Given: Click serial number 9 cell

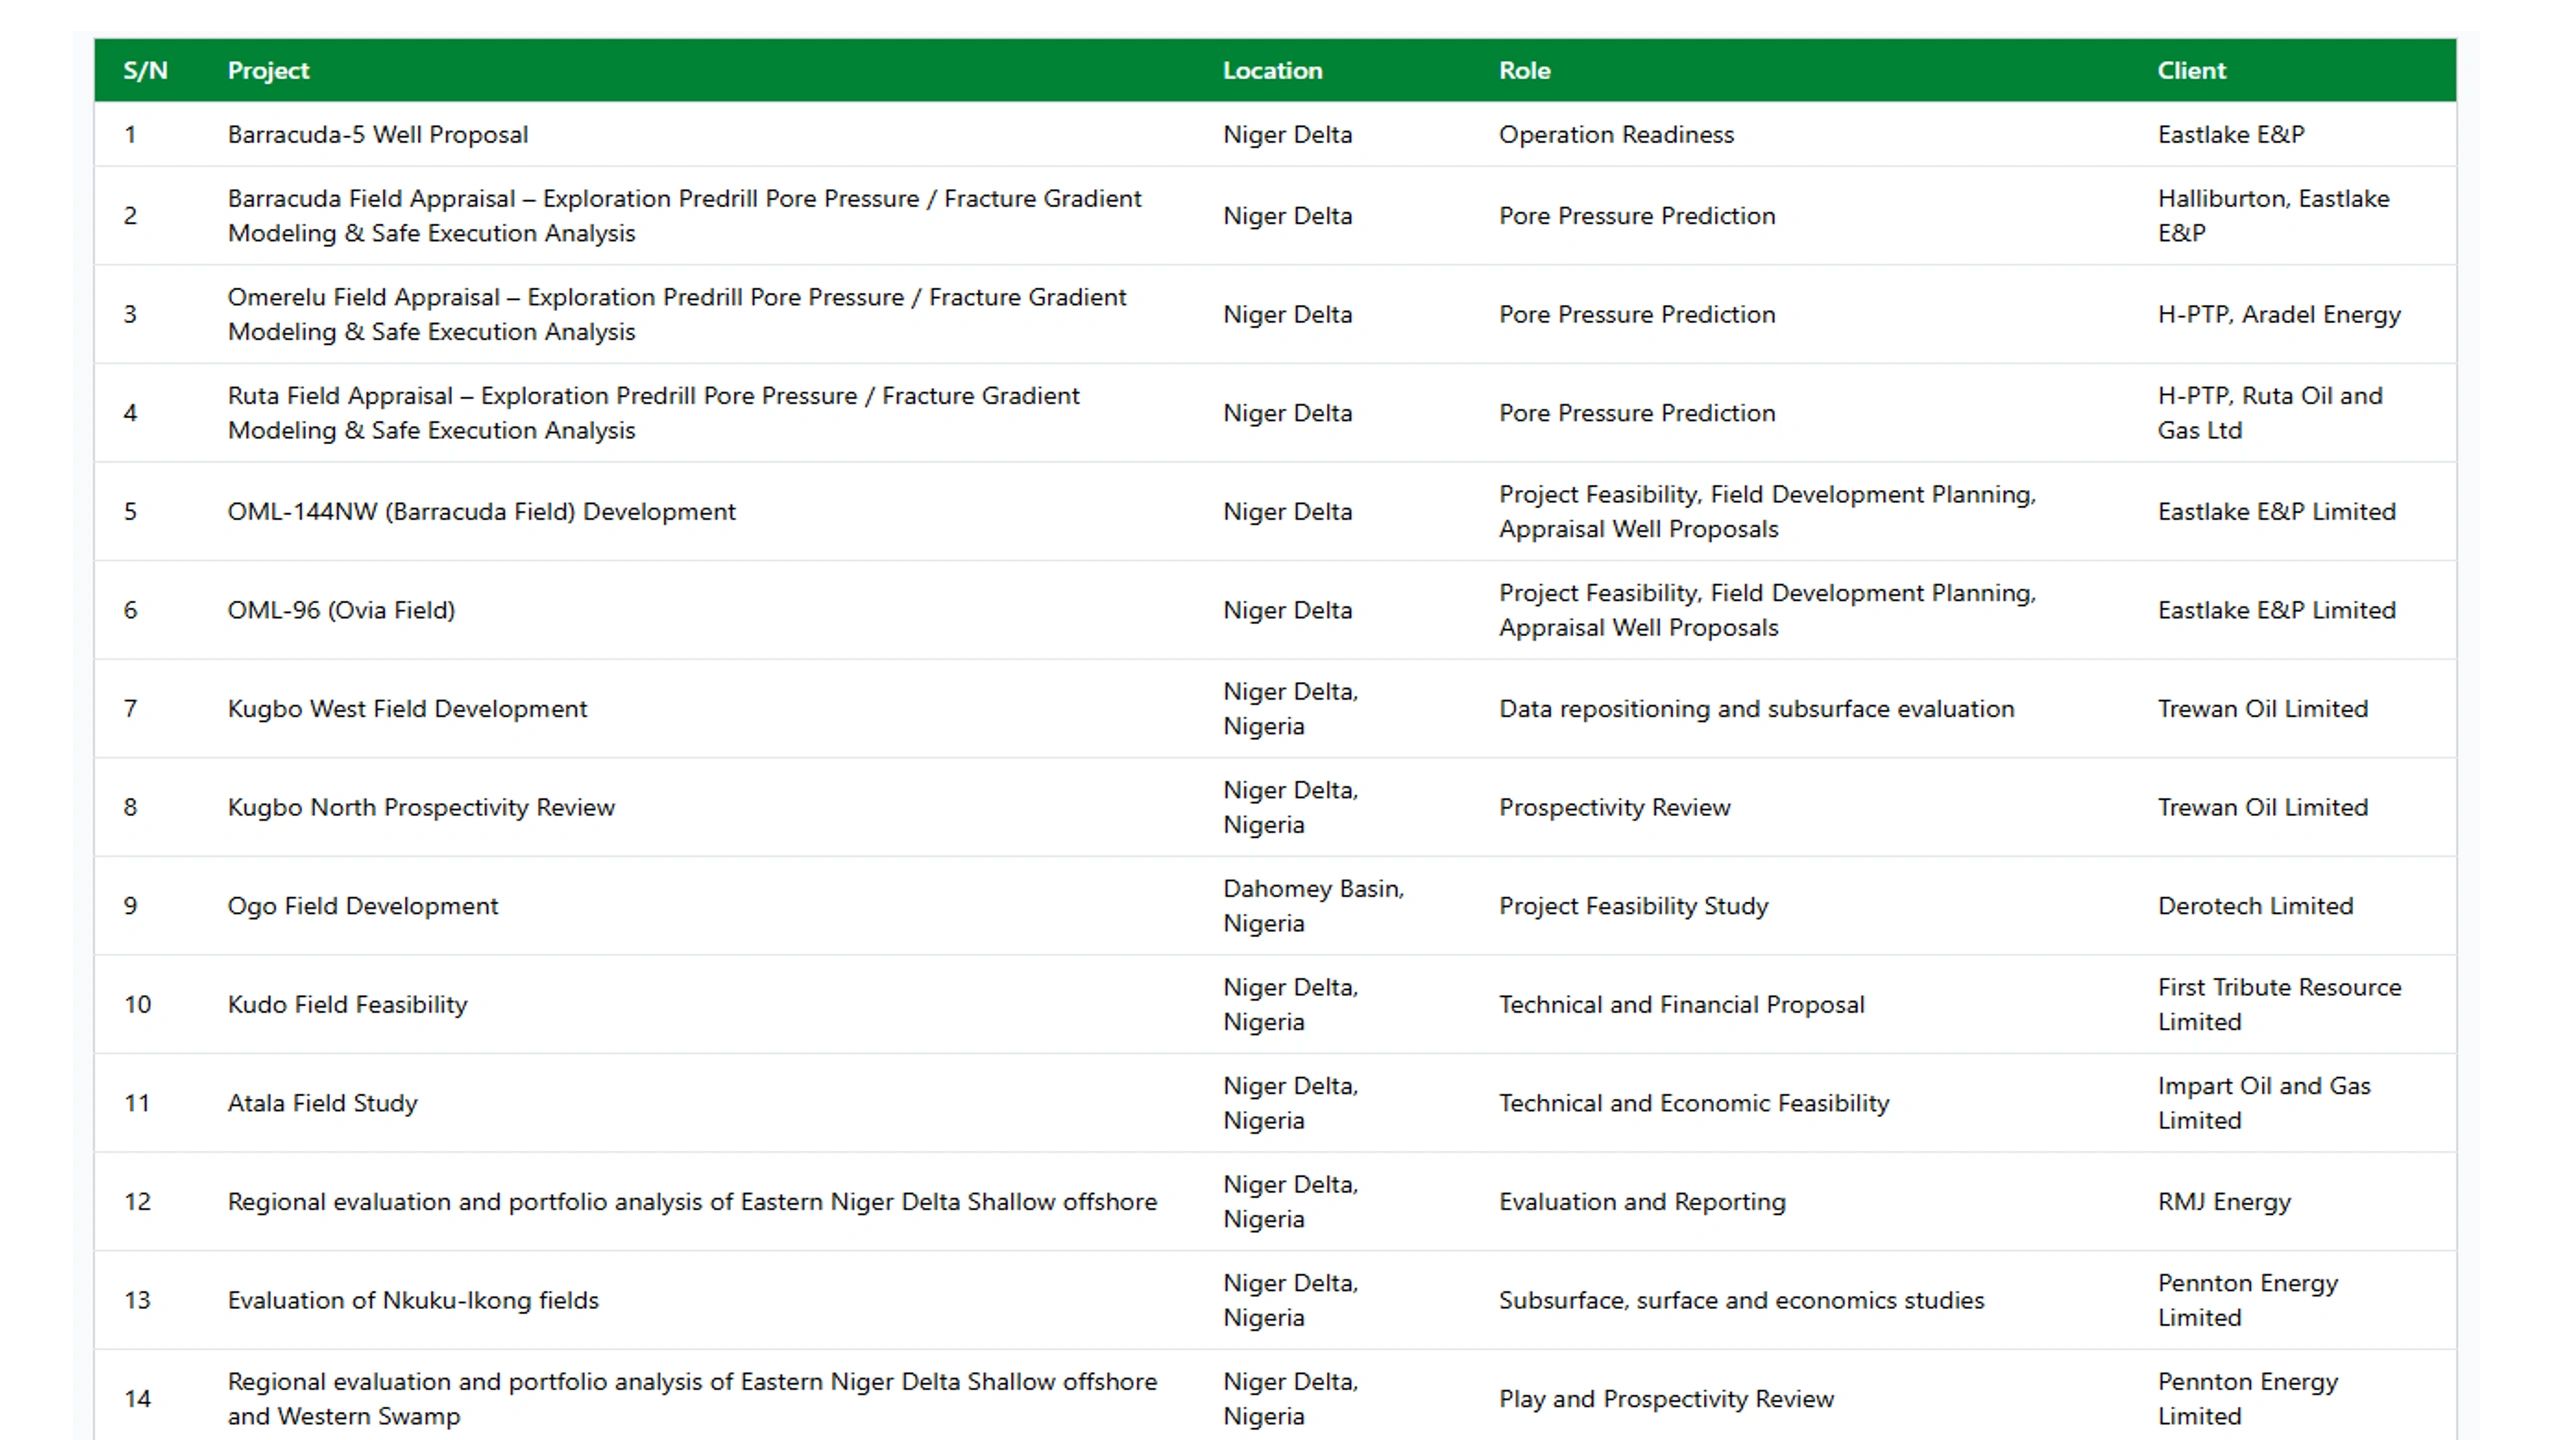Looking at the screenshot, I should (x=130, y=906).
